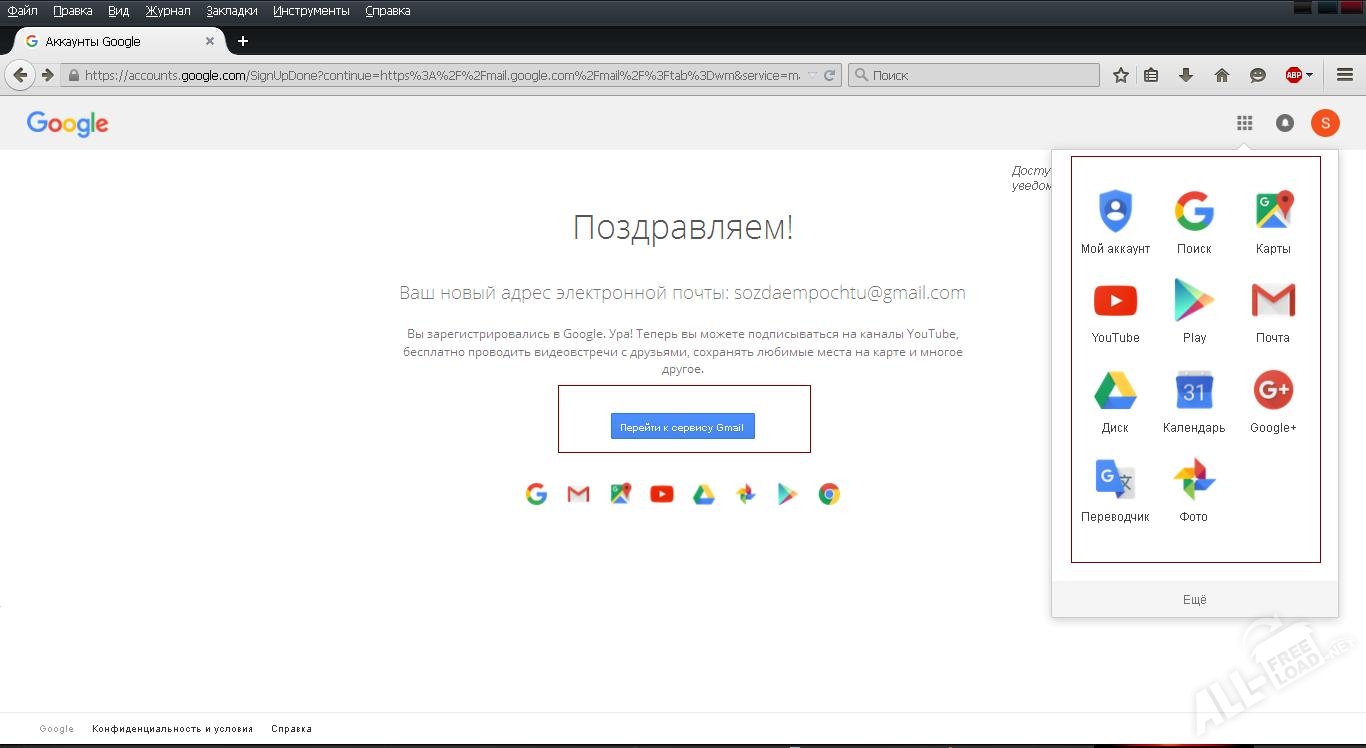This screenshot has width=1366, height=748.
Task: Open Конфиденциальность и условия link
Action: [172, 729]
